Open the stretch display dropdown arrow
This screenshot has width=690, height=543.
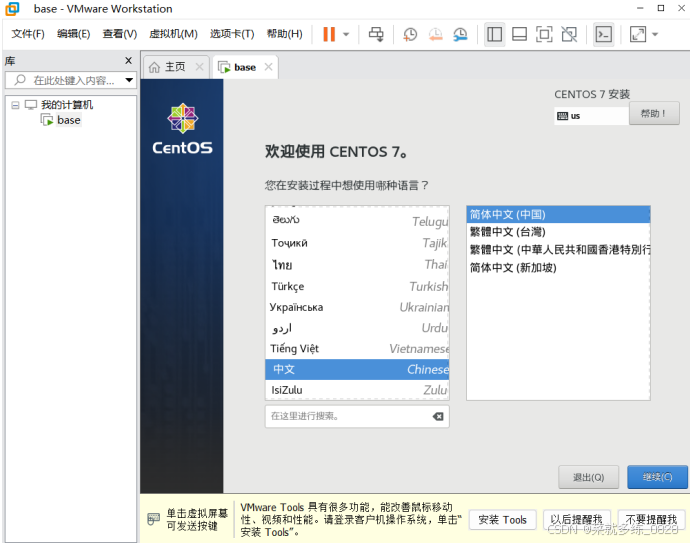tap(655, 34)
